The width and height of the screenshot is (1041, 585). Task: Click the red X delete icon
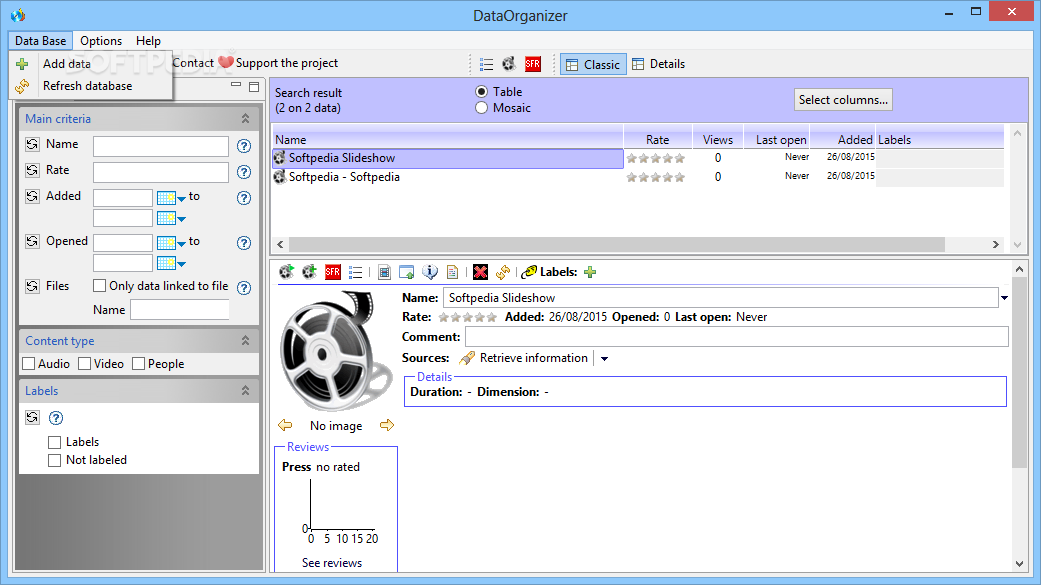(481, 272)
